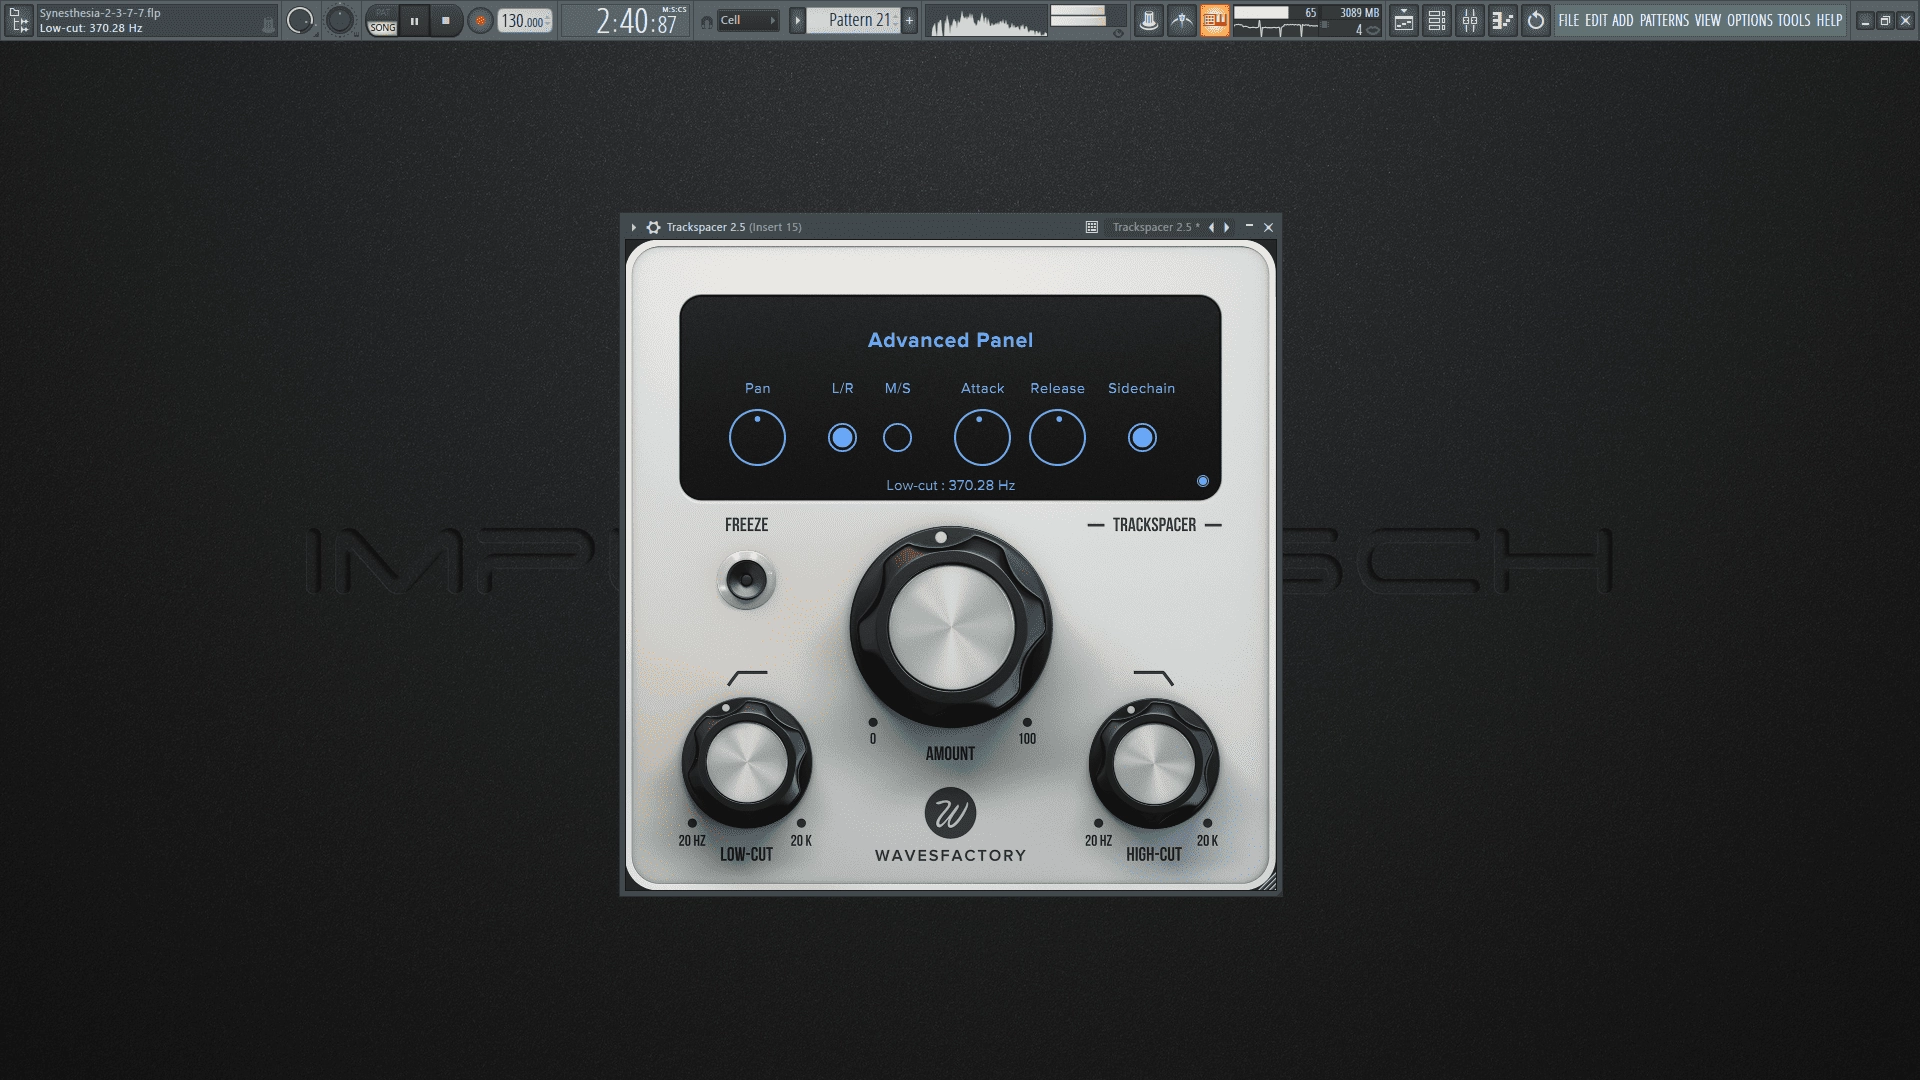
Task: Open the TOOLS menu
Action: (1794, 20)
